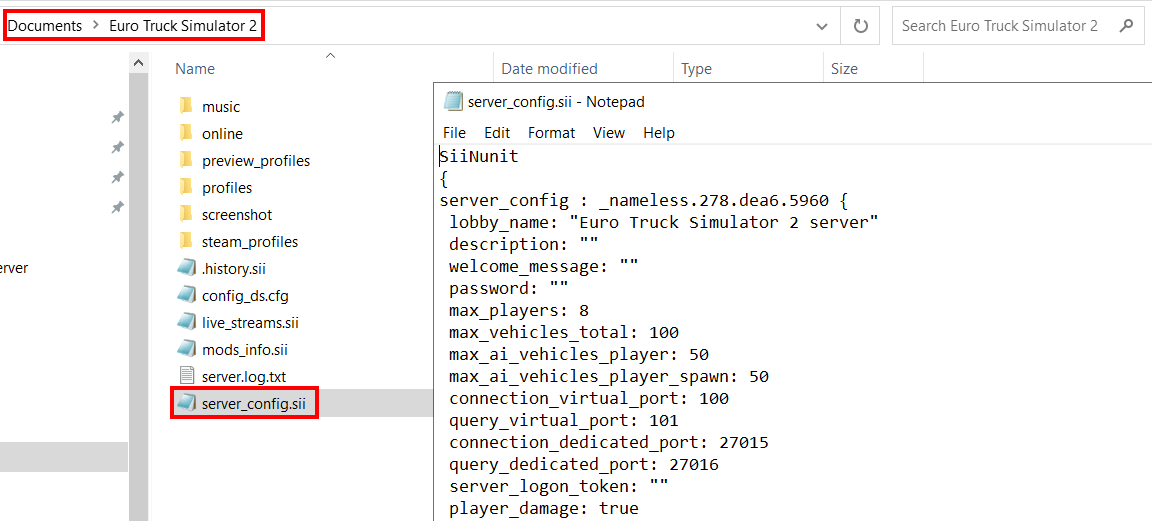The image size is (1152, 521).
Task: Refresh the Euro Truck Simulator 2 folder
Action: [860, 26]
